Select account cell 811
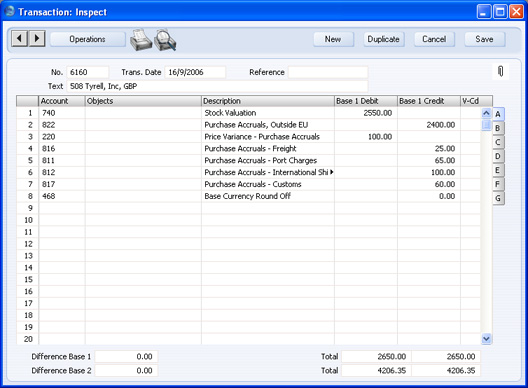The height and width of the screenshot is (388, 528). pos(62,161)
